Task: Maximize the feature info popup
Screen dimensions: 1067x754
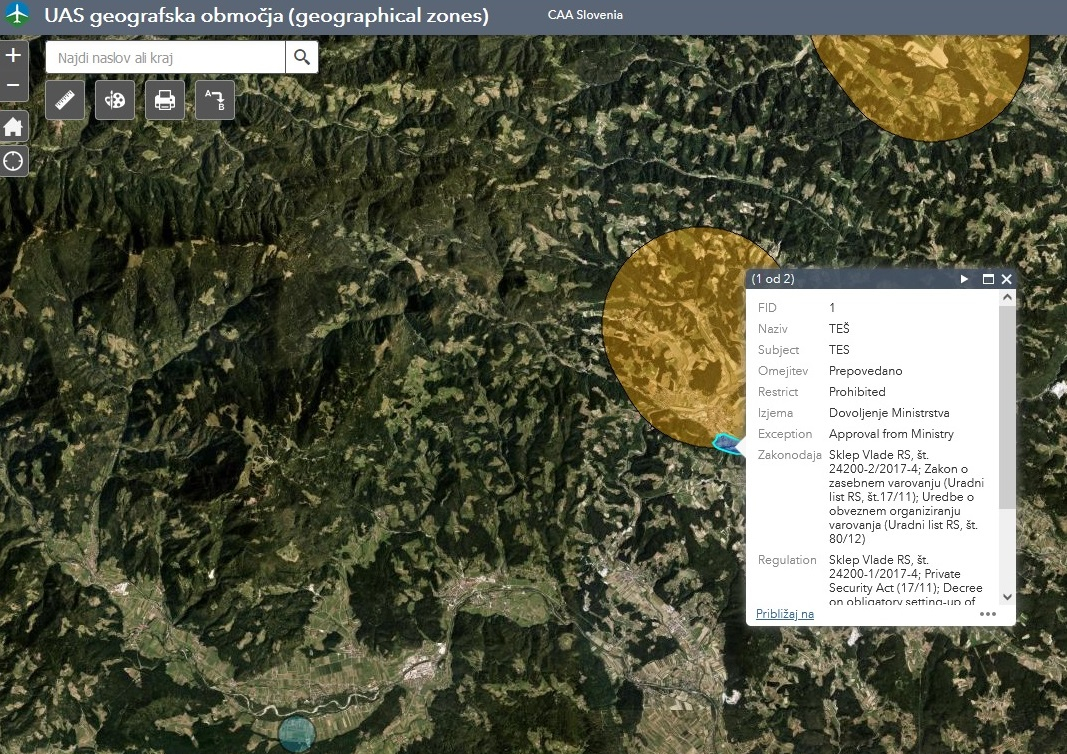Action: (x=988, y=279)
